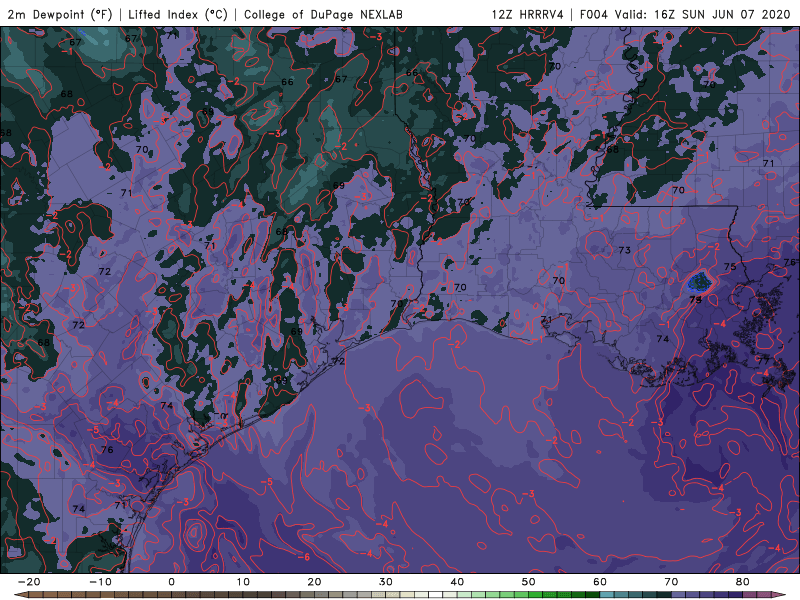Click the 30 tick label on colorbar
Screen dimensions: 800x600
(386, 582)
